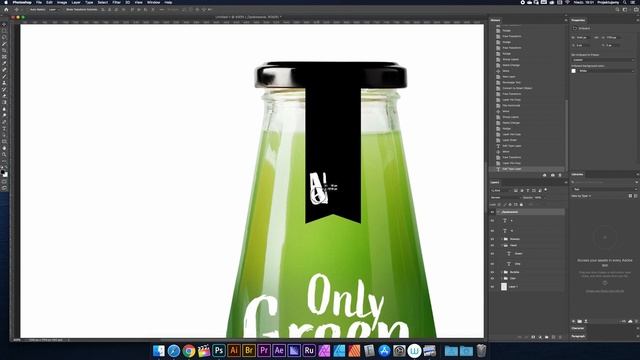Create a new snapshot in History panel
The image size is (640, 360).
tap(553, 175)
